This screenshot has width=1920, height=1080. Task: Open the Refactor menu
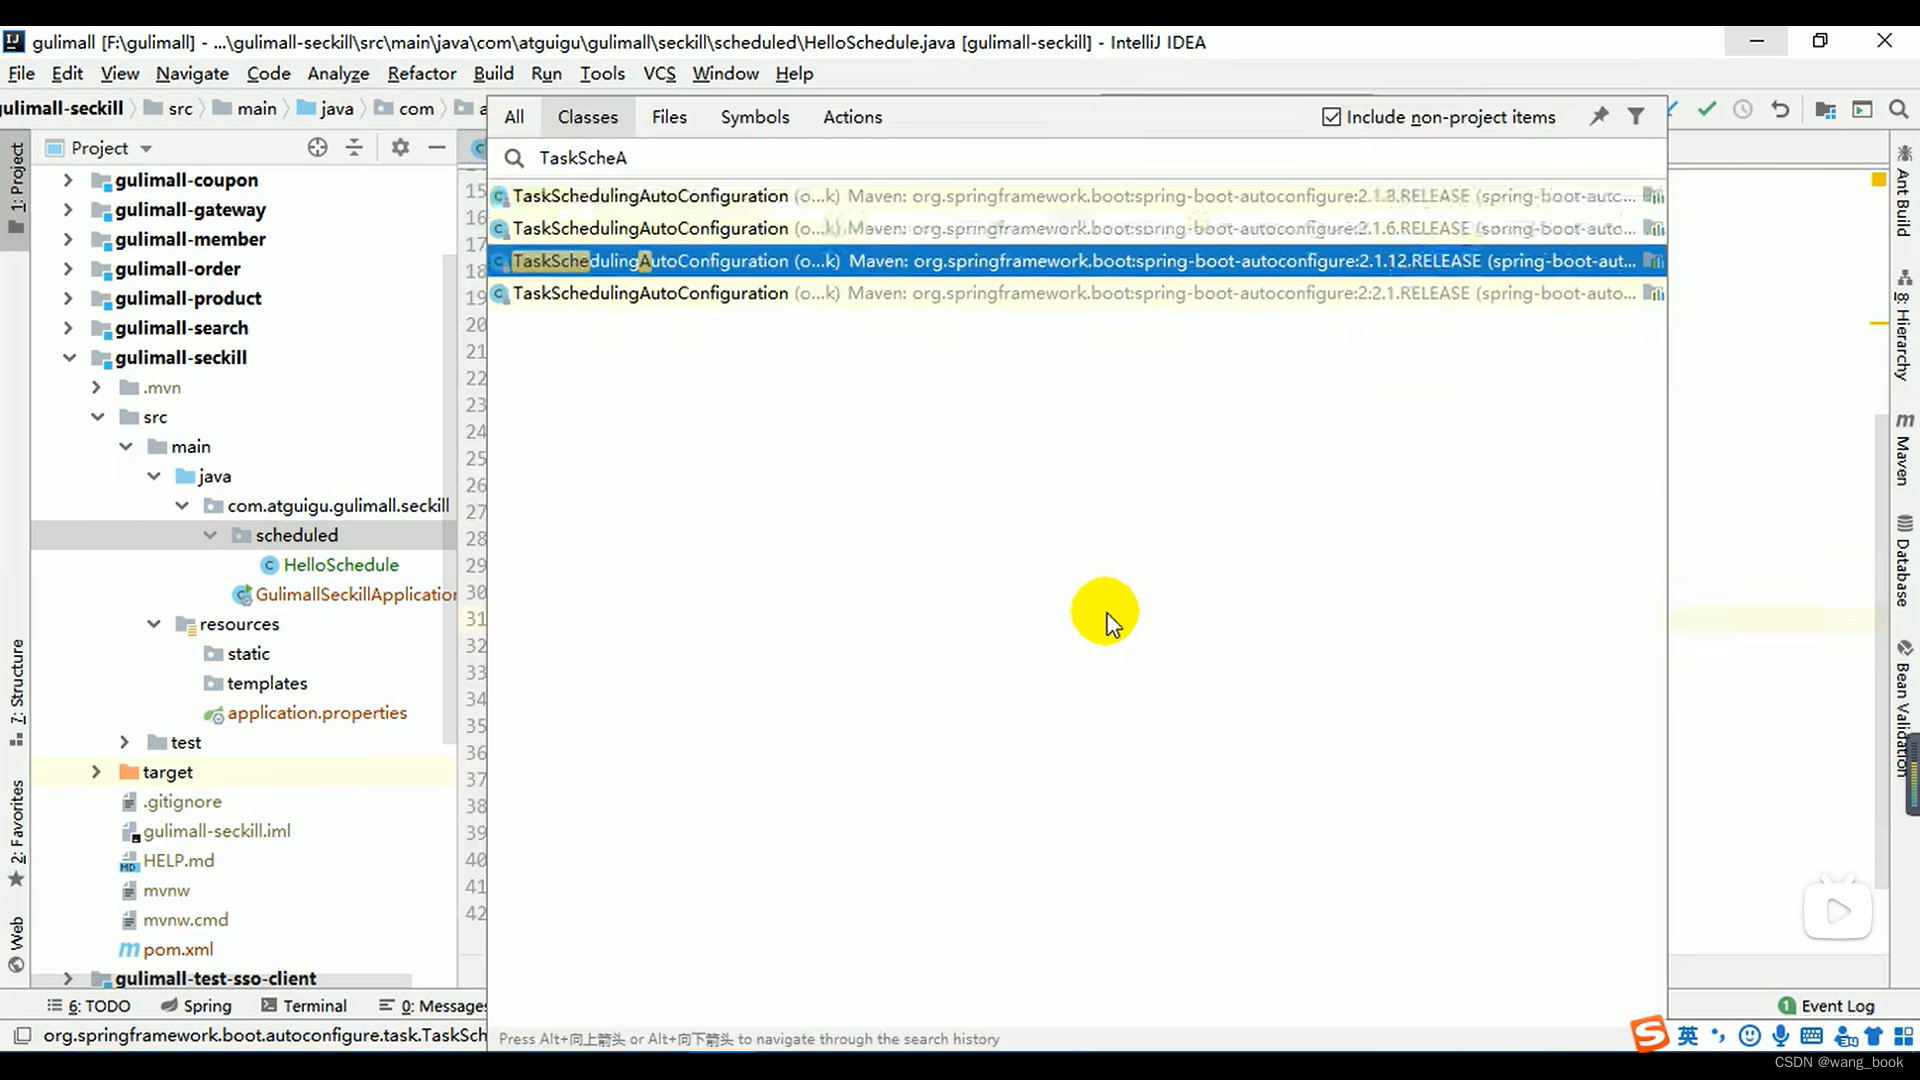point(422,74)
